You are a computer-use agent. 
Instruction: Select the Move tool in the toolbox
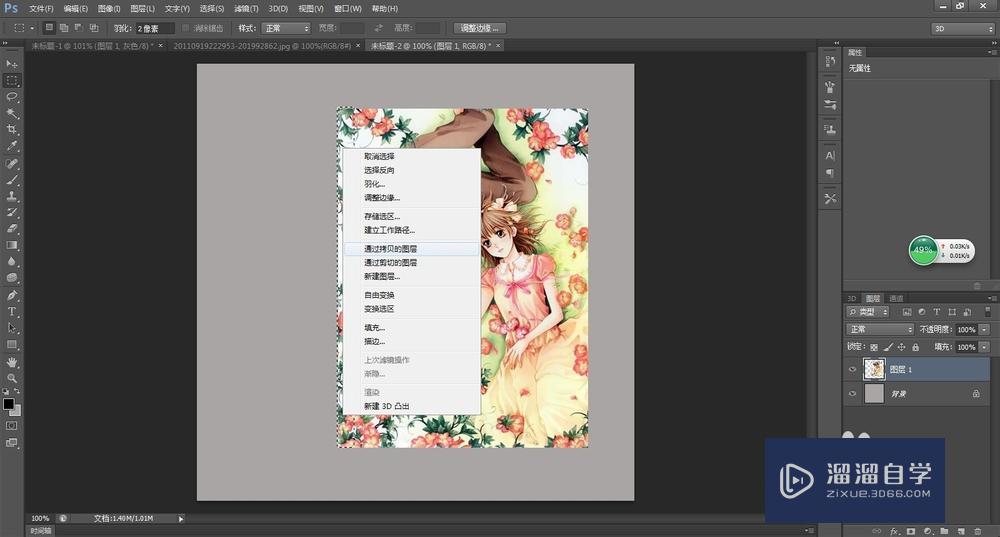(12, 64)
